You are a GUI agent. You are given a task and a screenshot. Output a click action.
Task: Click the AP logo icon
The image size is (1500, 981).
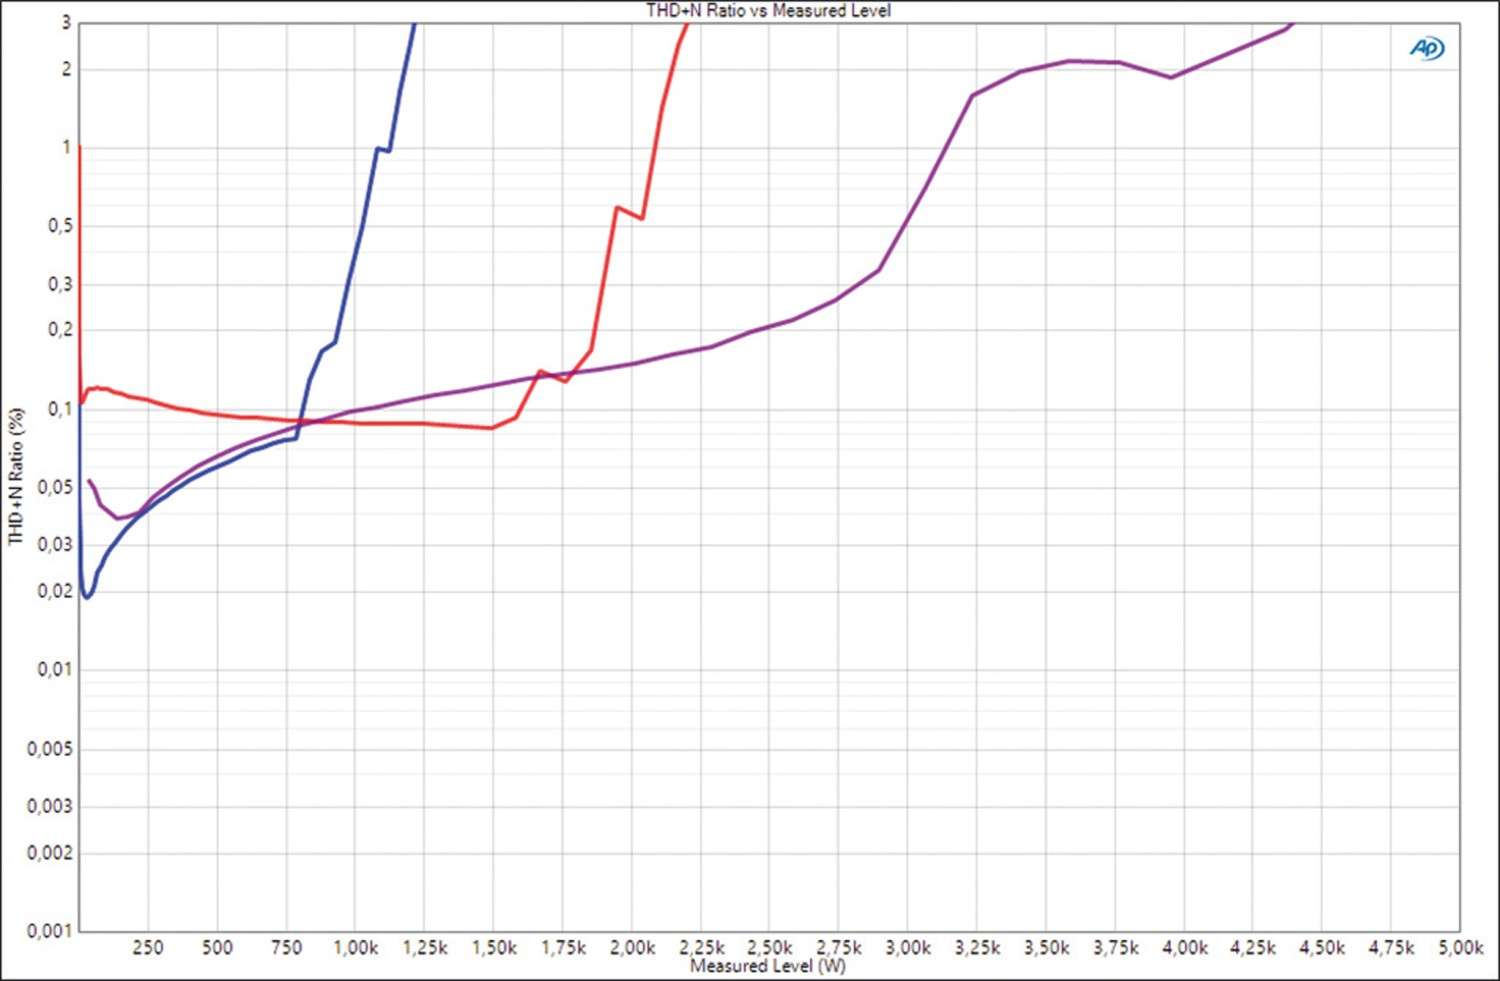(x=1427, y=48)
